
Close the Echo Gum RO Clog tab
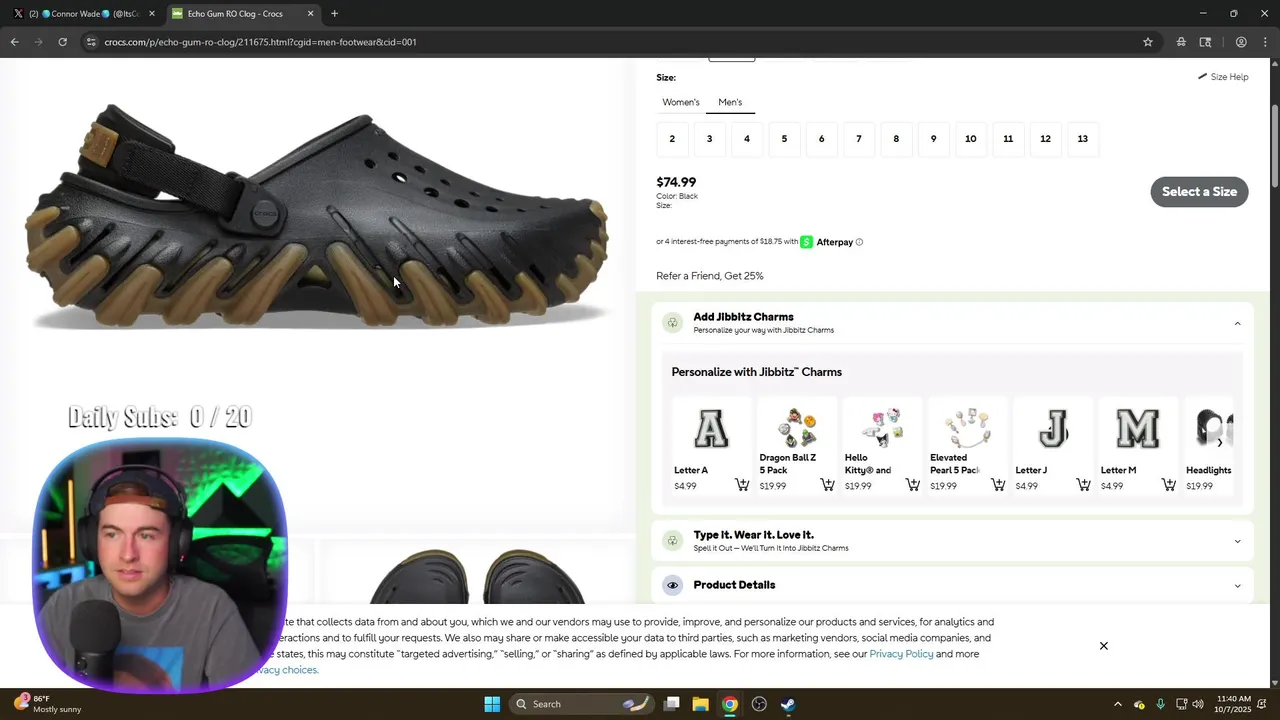pos(310,14)
